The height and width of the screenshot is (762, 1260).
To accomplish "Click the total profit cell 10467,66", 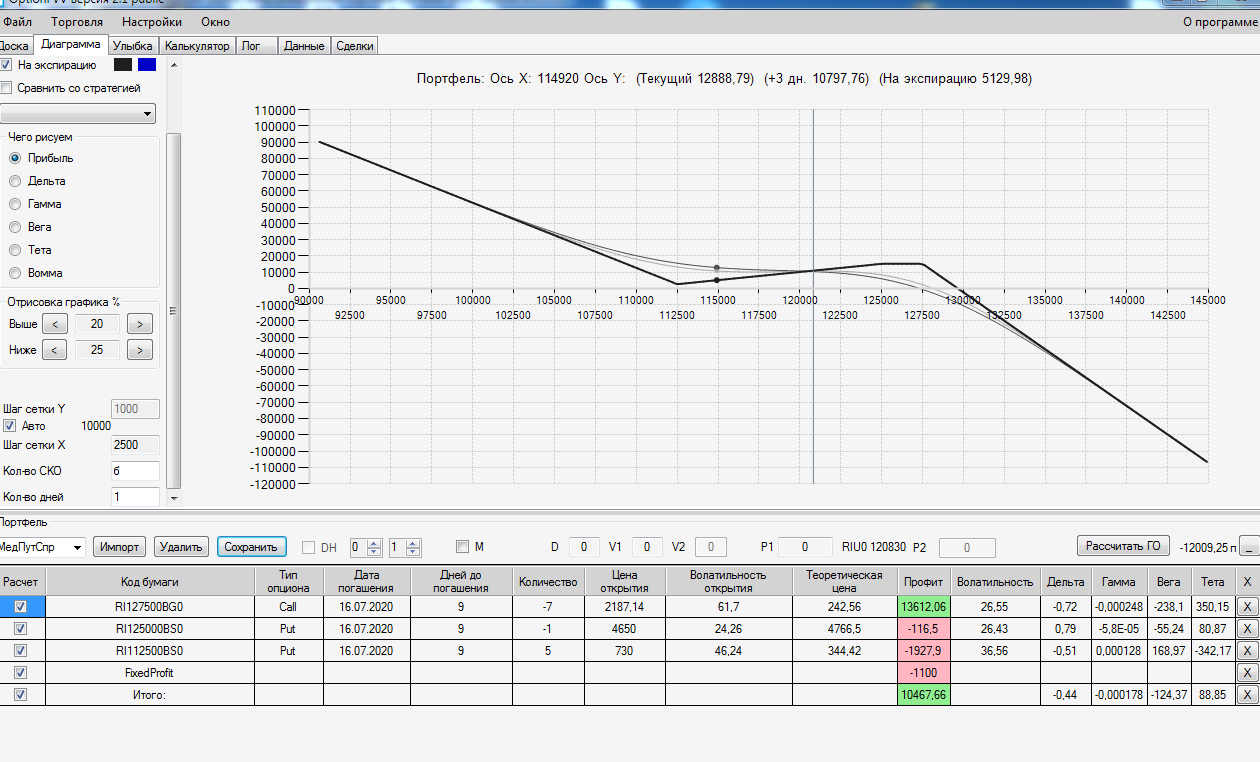I will click(x=922, y=694).
